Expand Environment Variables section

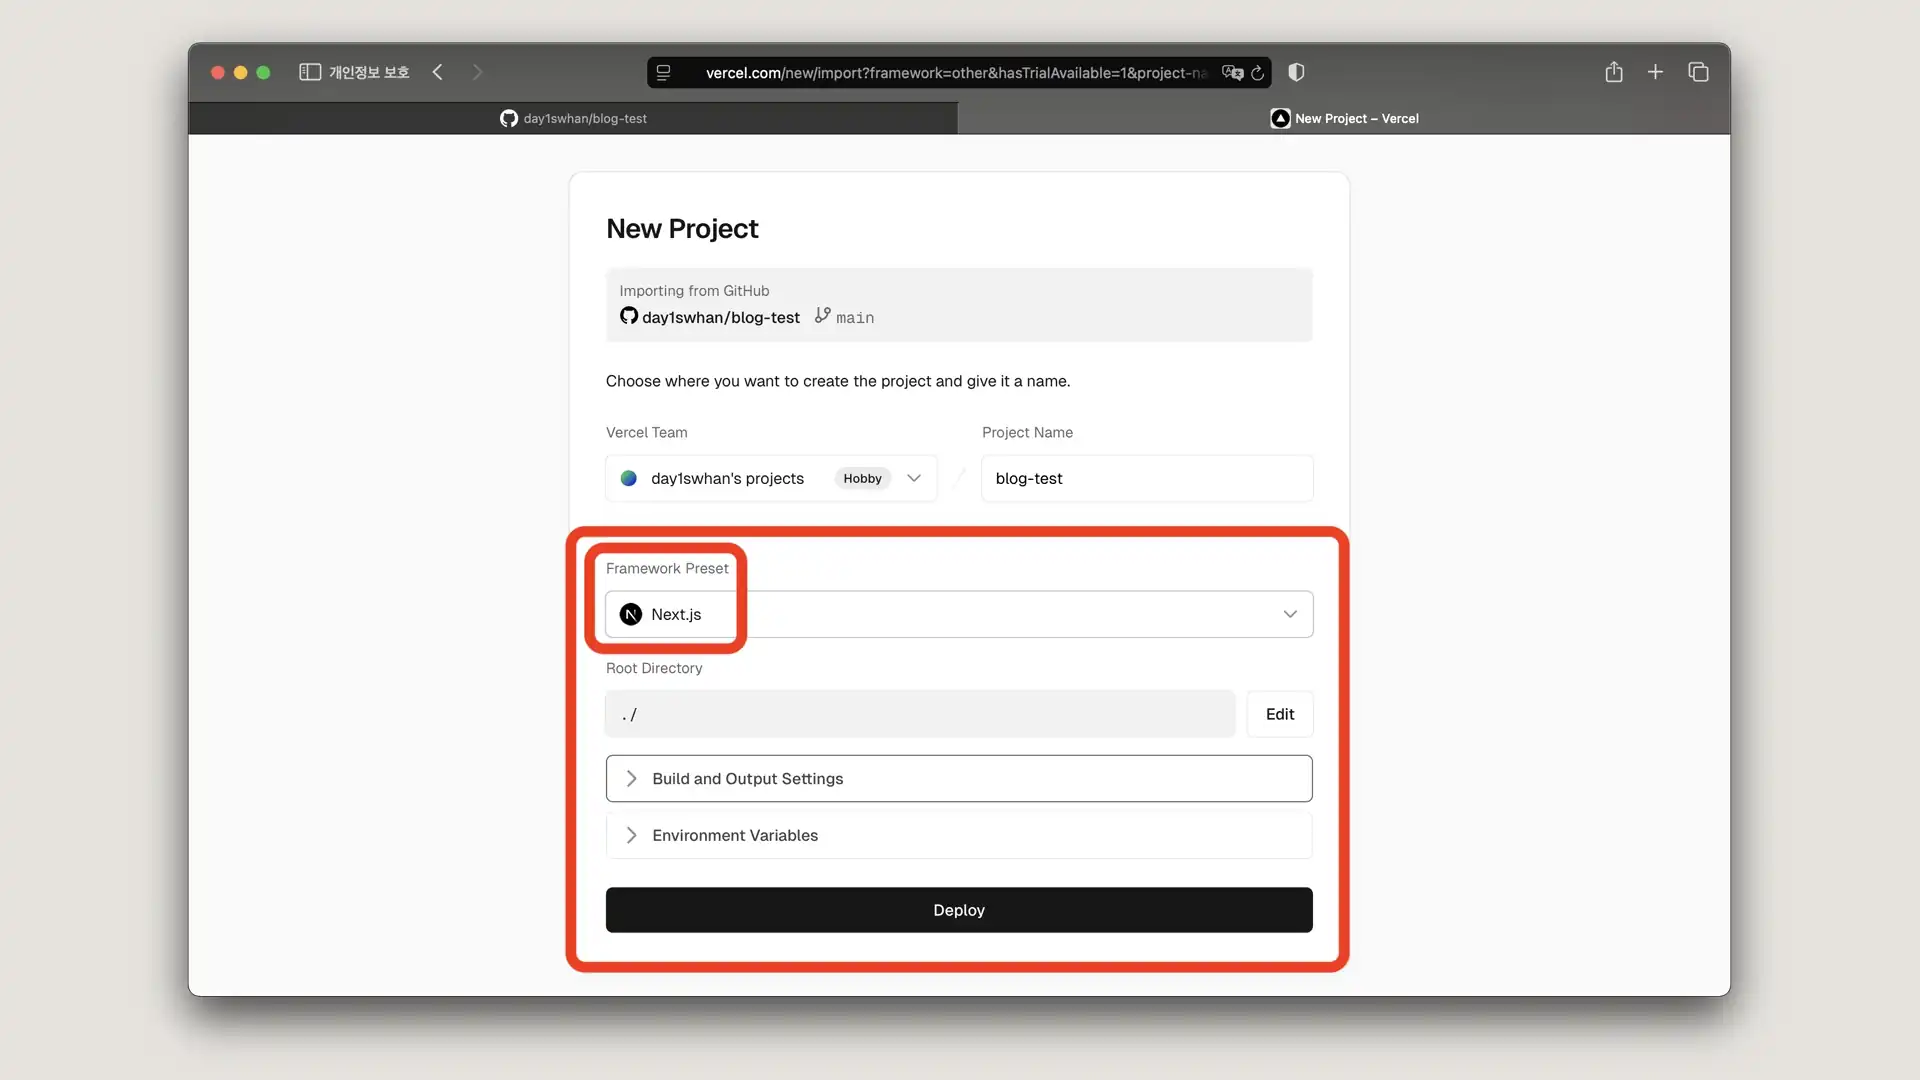click(x=959, y=835)
